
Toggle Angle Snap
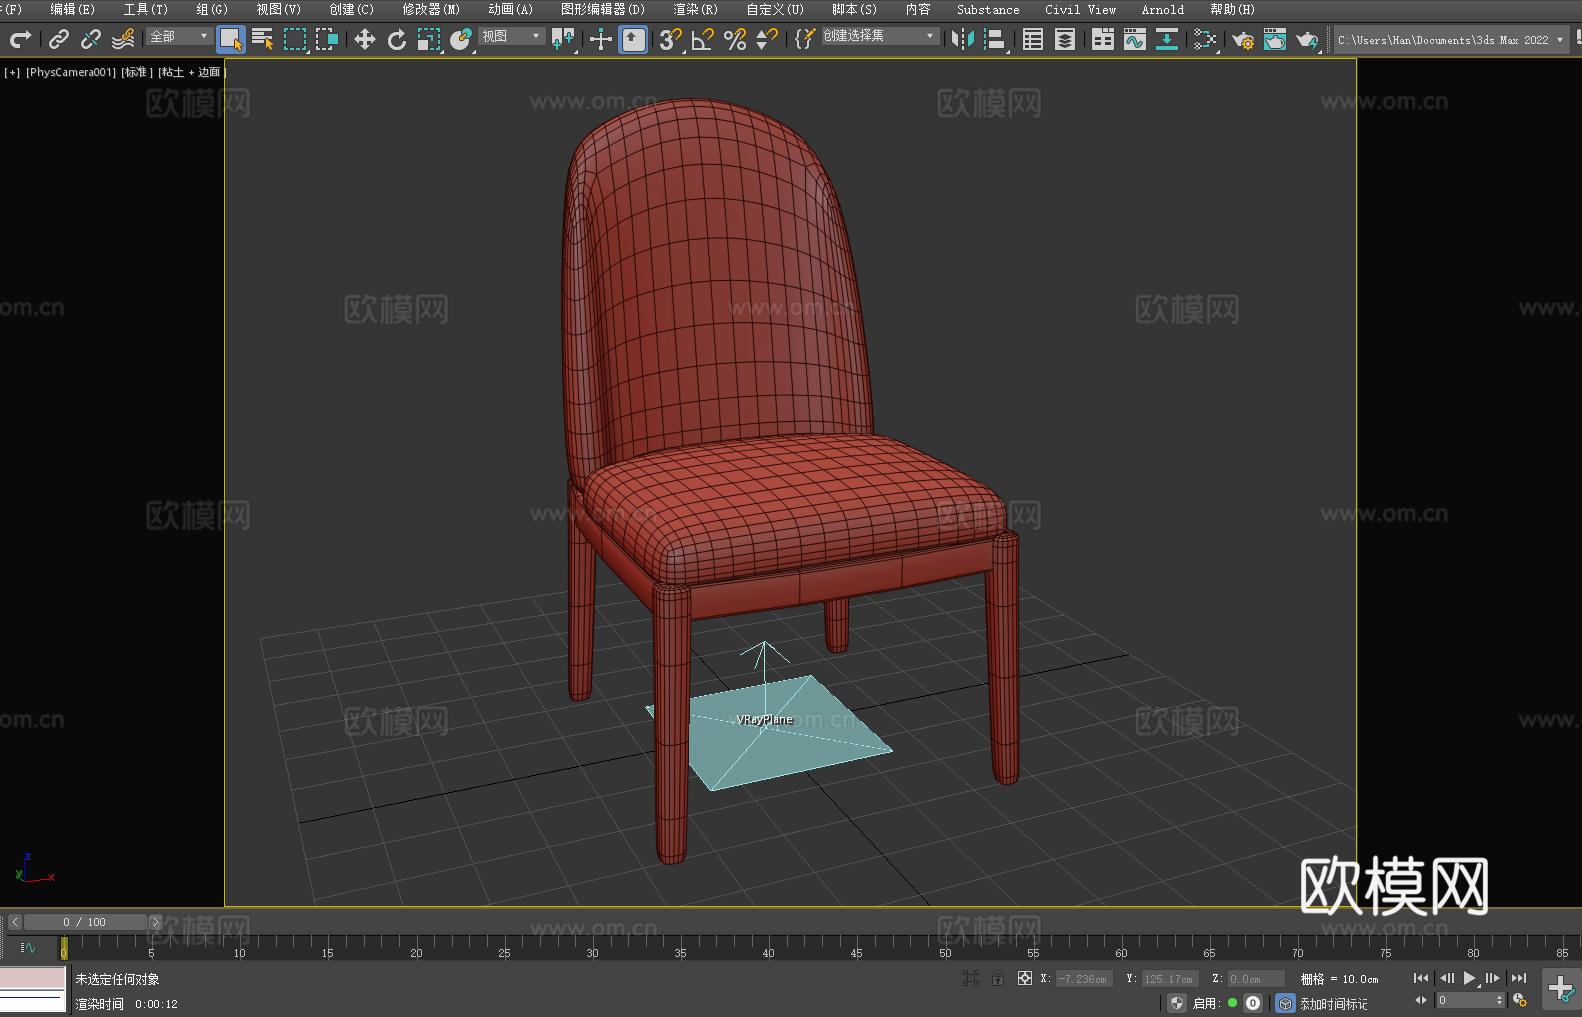pyautogui.click(x=703, y=39)
